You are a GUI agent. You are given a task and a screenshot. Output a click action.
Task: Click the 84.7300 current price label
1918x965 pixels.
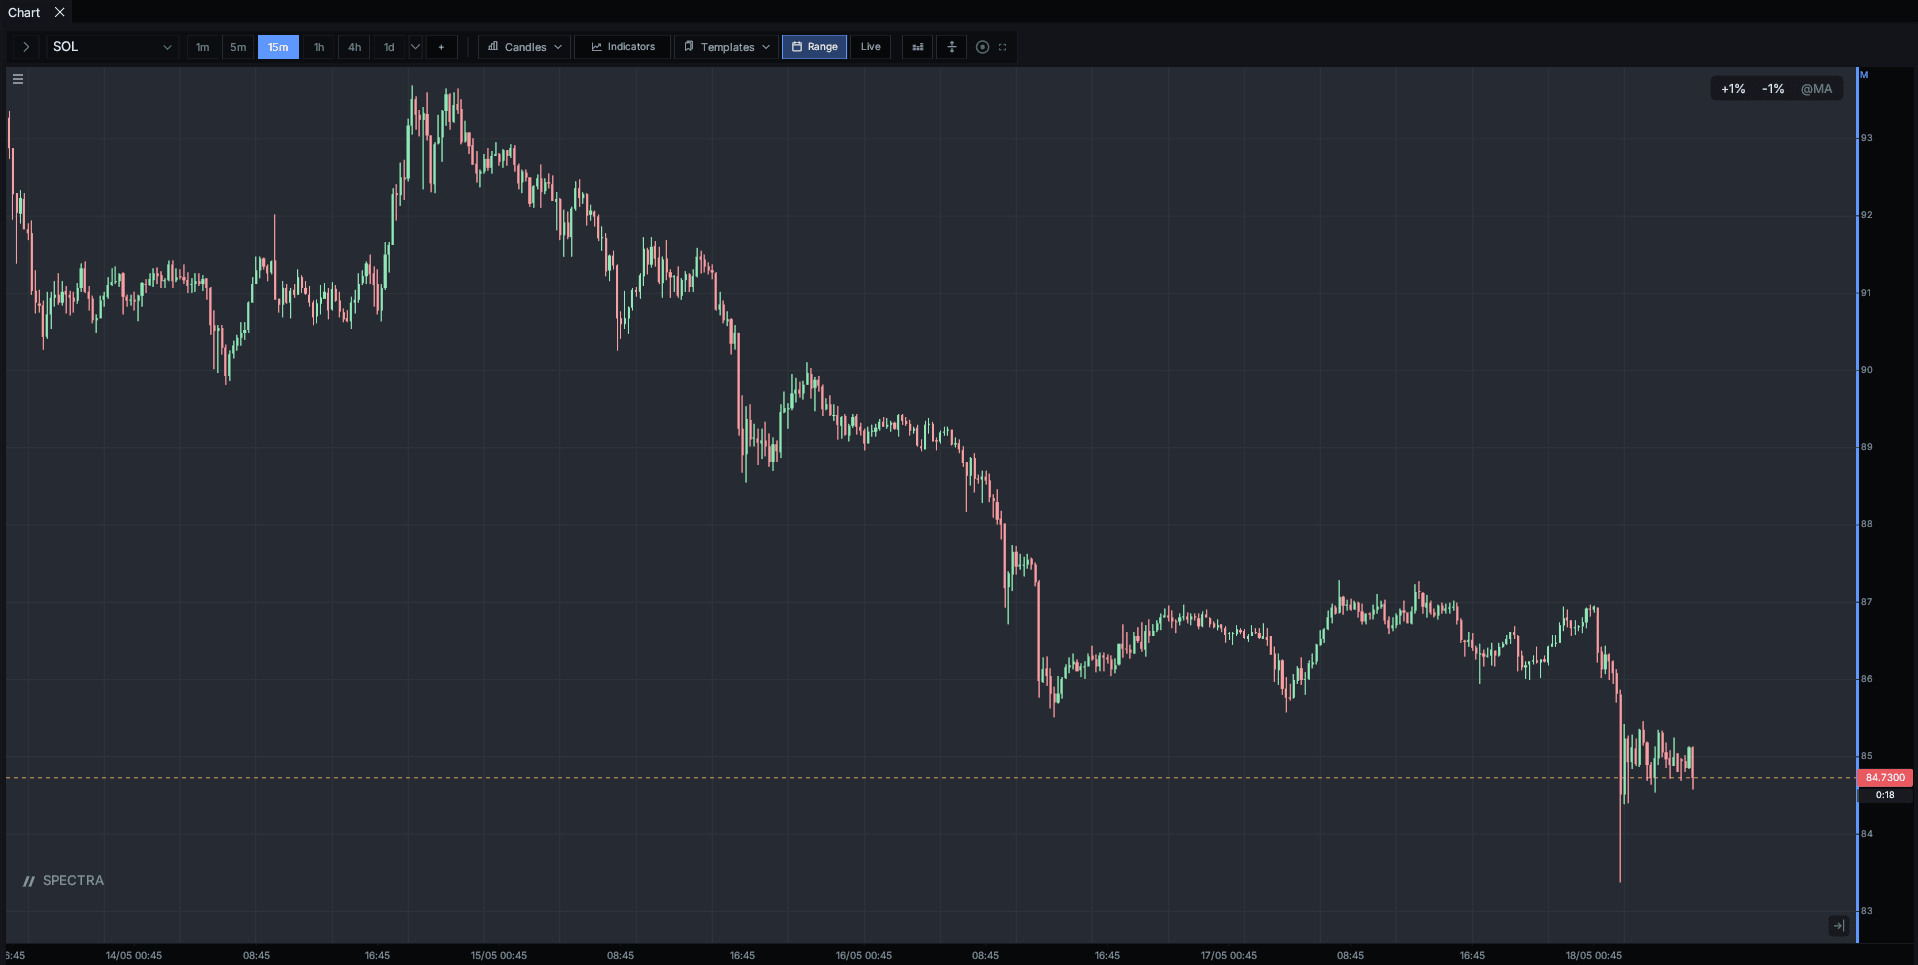pyautogui.click(x=1885, y=778)
